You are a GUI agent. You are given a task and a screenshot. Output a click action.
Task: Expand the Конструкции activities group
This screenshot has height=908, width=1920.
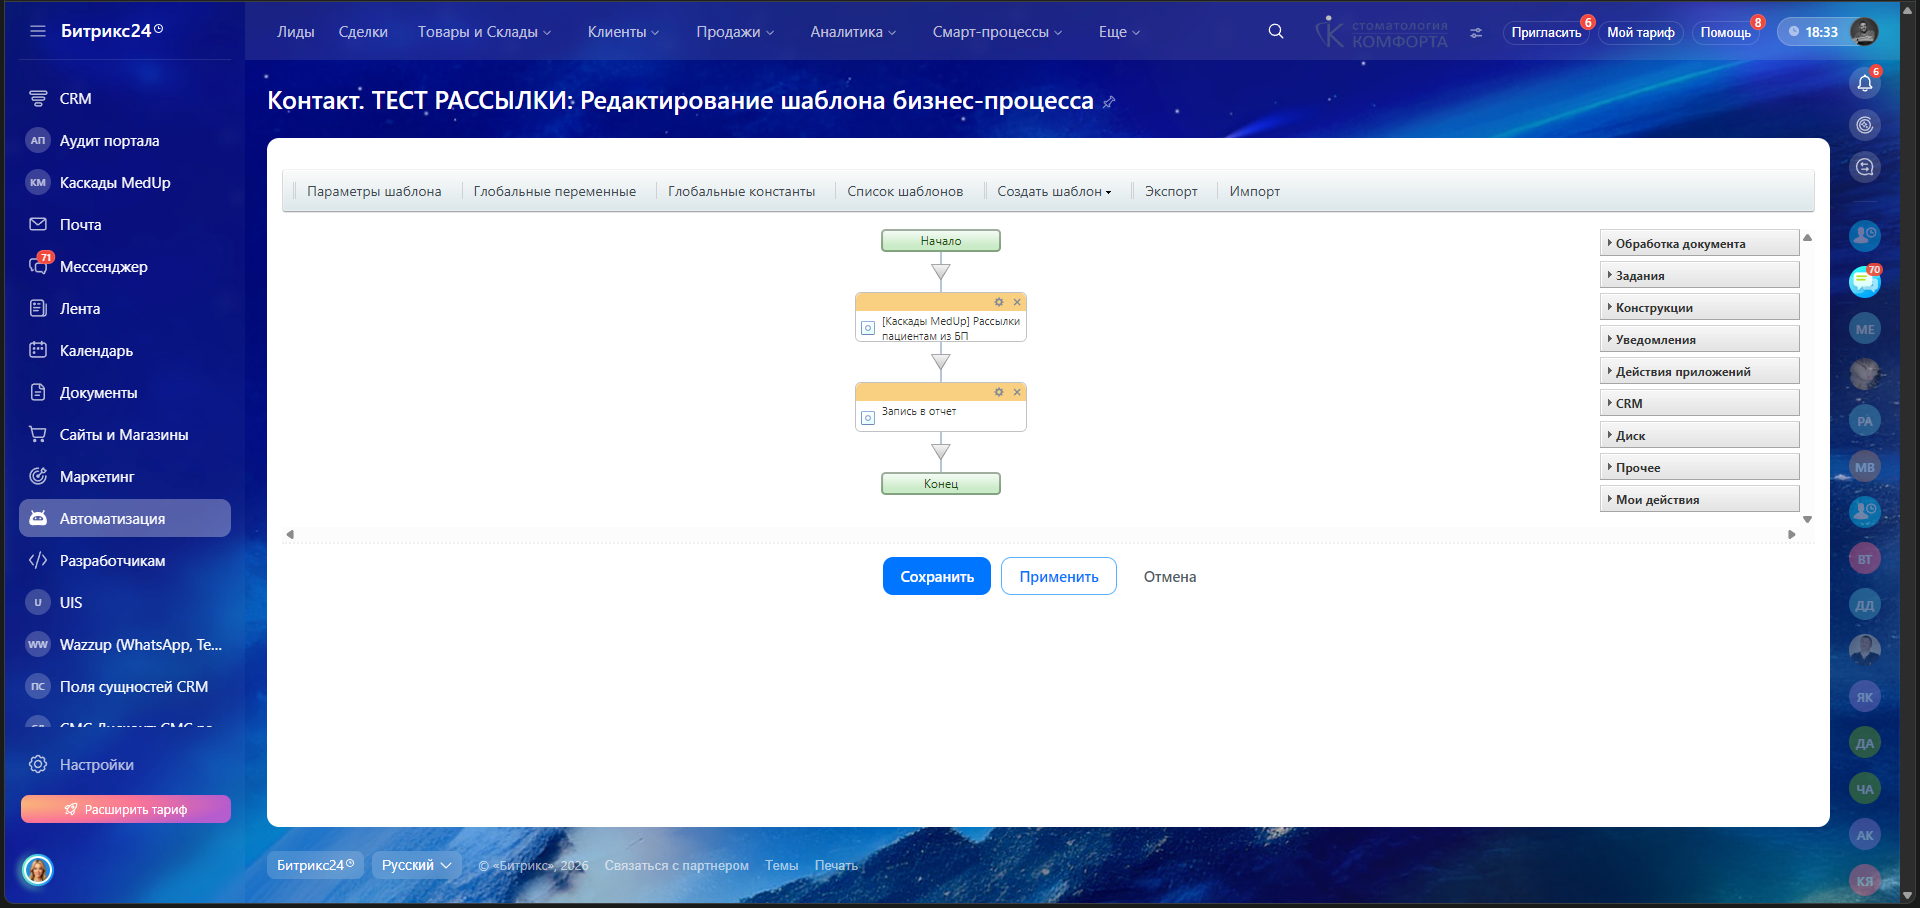[x=1700, y=307]
